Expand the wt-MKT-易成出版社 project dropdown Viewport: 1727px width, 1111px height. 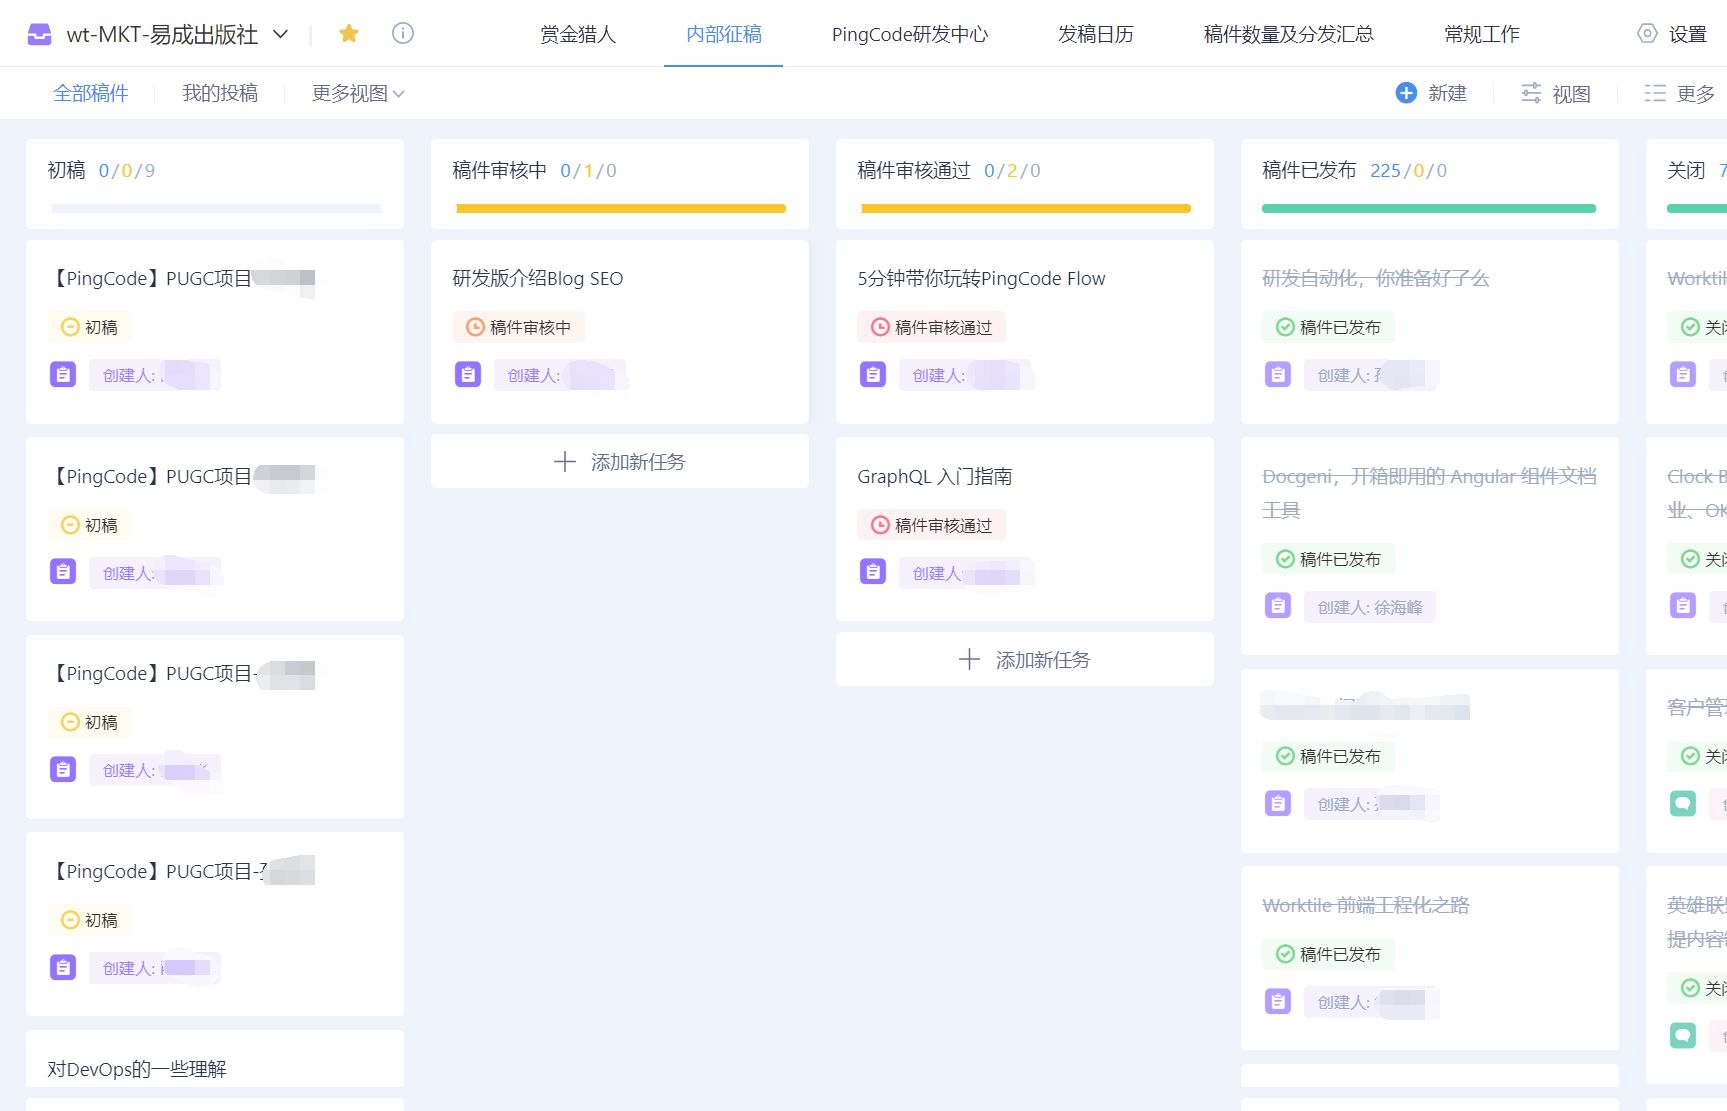click(x=281, y=34)
